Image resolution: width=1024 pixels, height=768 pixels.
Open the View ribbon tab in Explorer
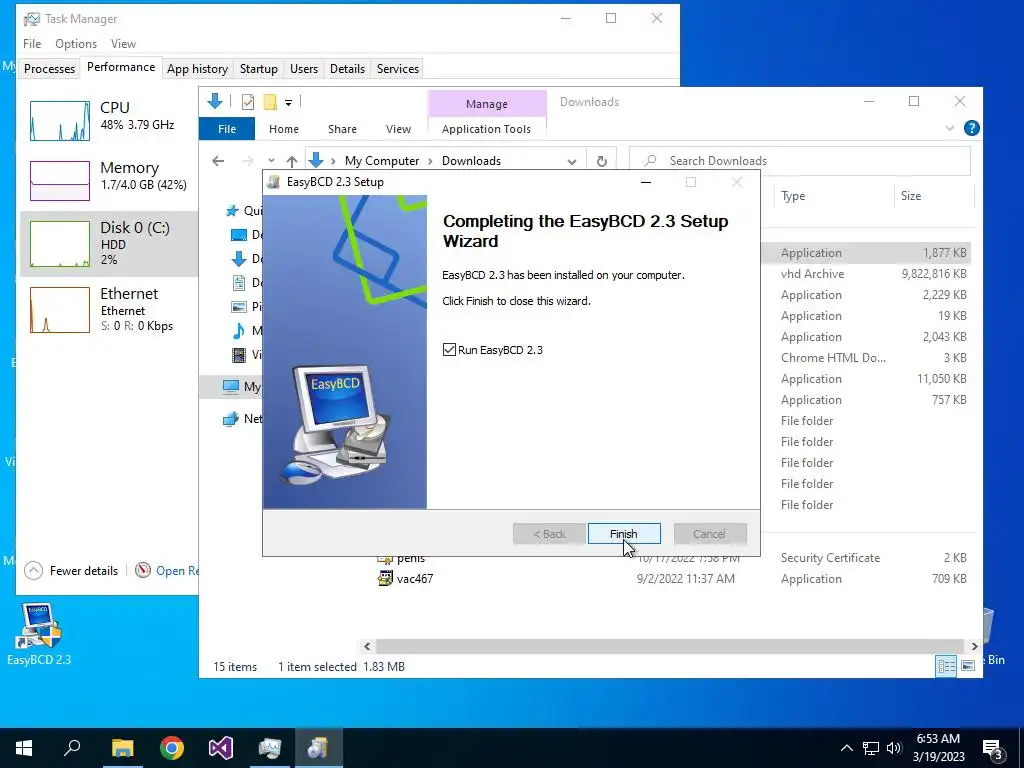(398, 129)
